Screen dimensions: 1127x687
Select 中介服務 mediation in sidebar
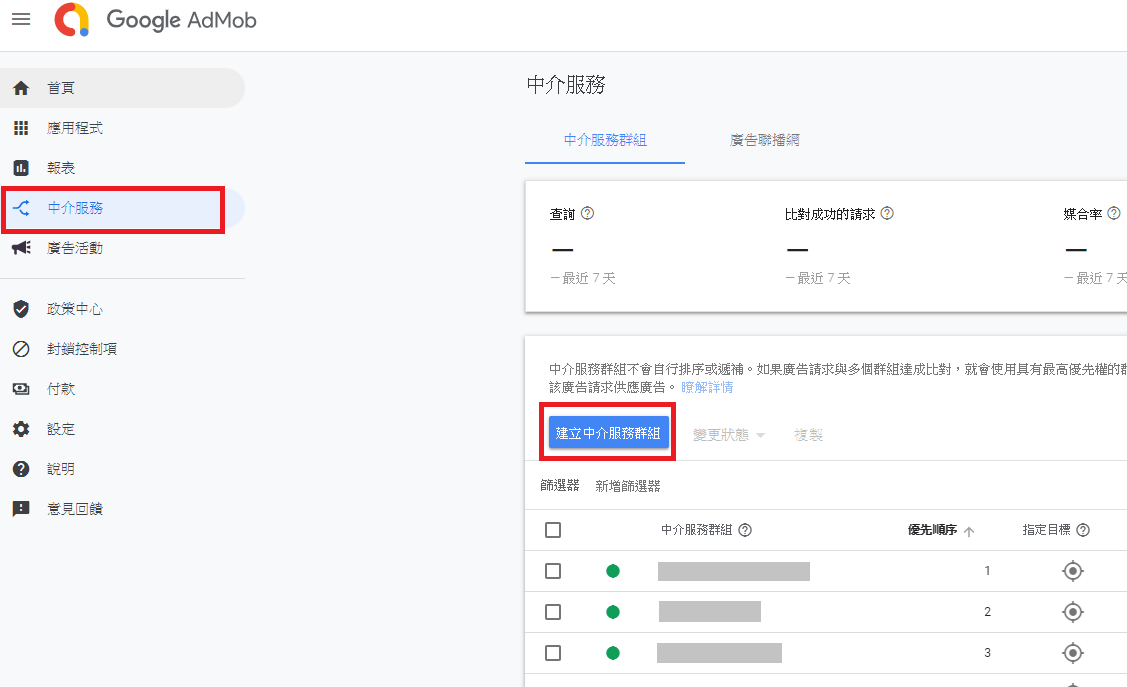point(122,208)
